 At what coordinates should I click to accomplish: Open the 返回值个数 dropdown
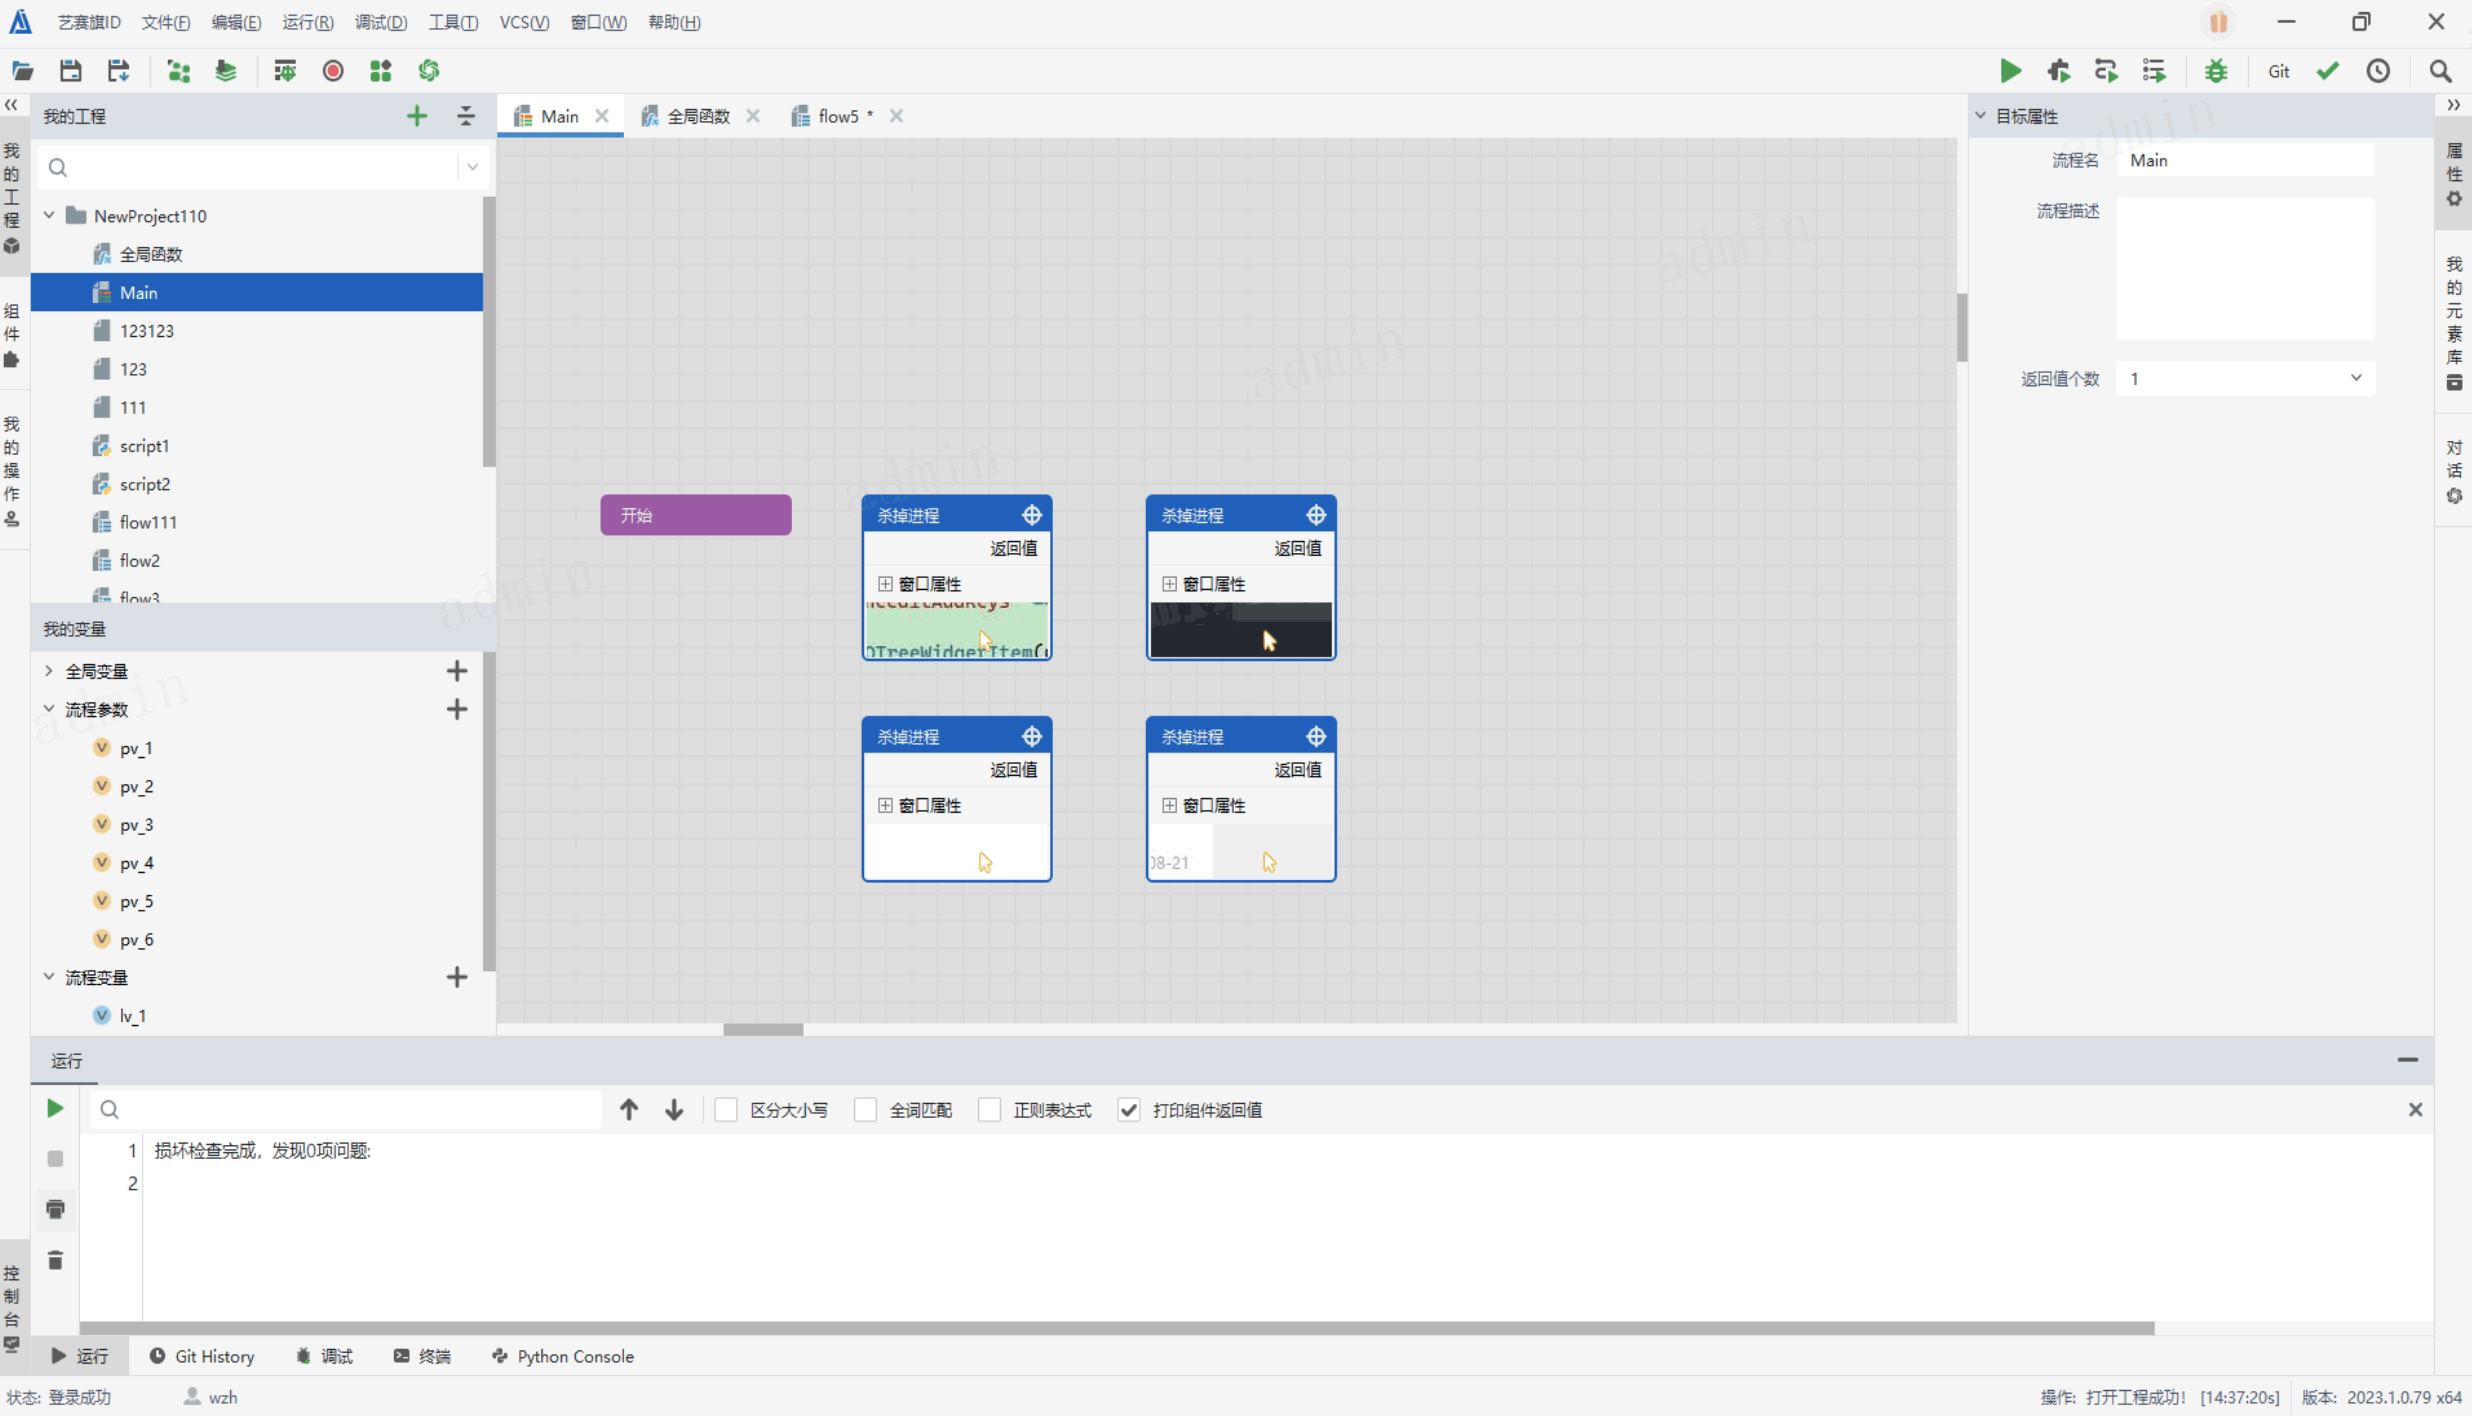pos(2245,379)
